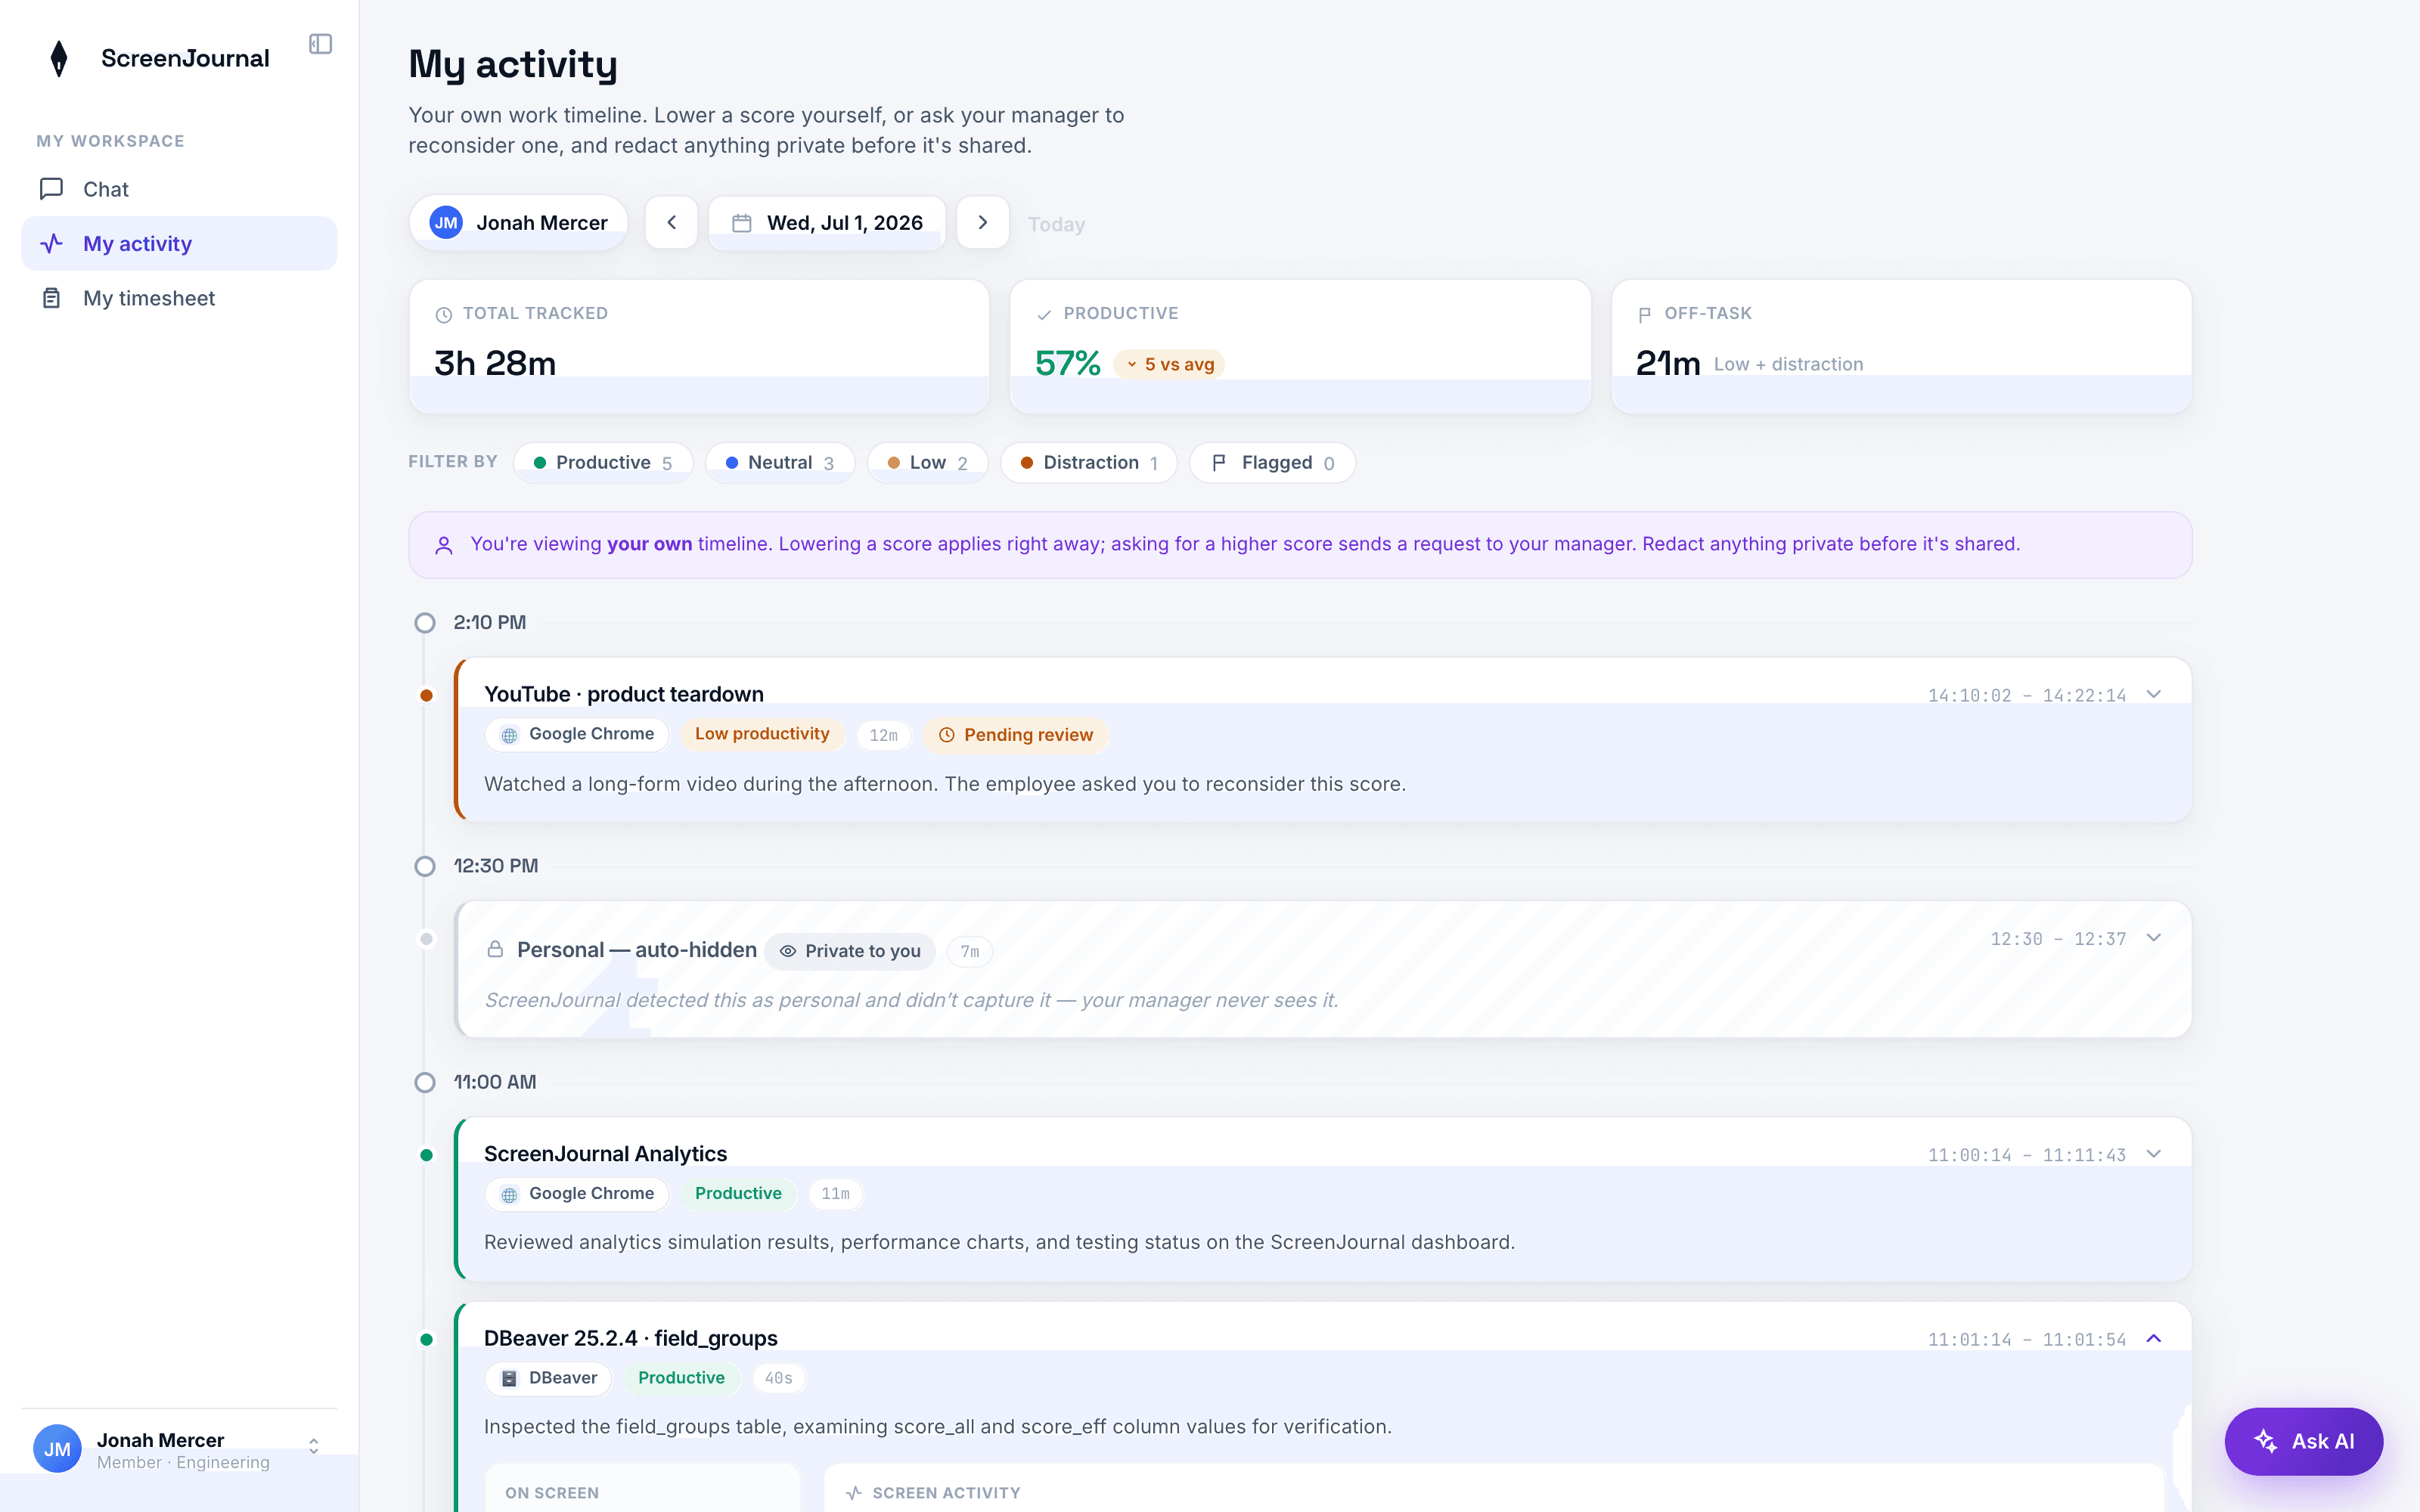This screenshot has width=2420, height=1512.
Task: Click the Total Tracked clock icon
Action: tap(444, 314)
